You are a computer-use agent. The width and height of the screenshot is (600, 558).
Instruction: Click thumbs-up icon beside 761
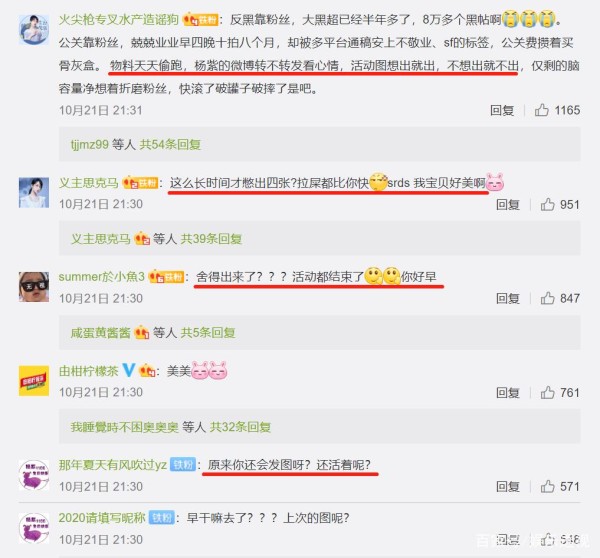[x=548, y=392]
